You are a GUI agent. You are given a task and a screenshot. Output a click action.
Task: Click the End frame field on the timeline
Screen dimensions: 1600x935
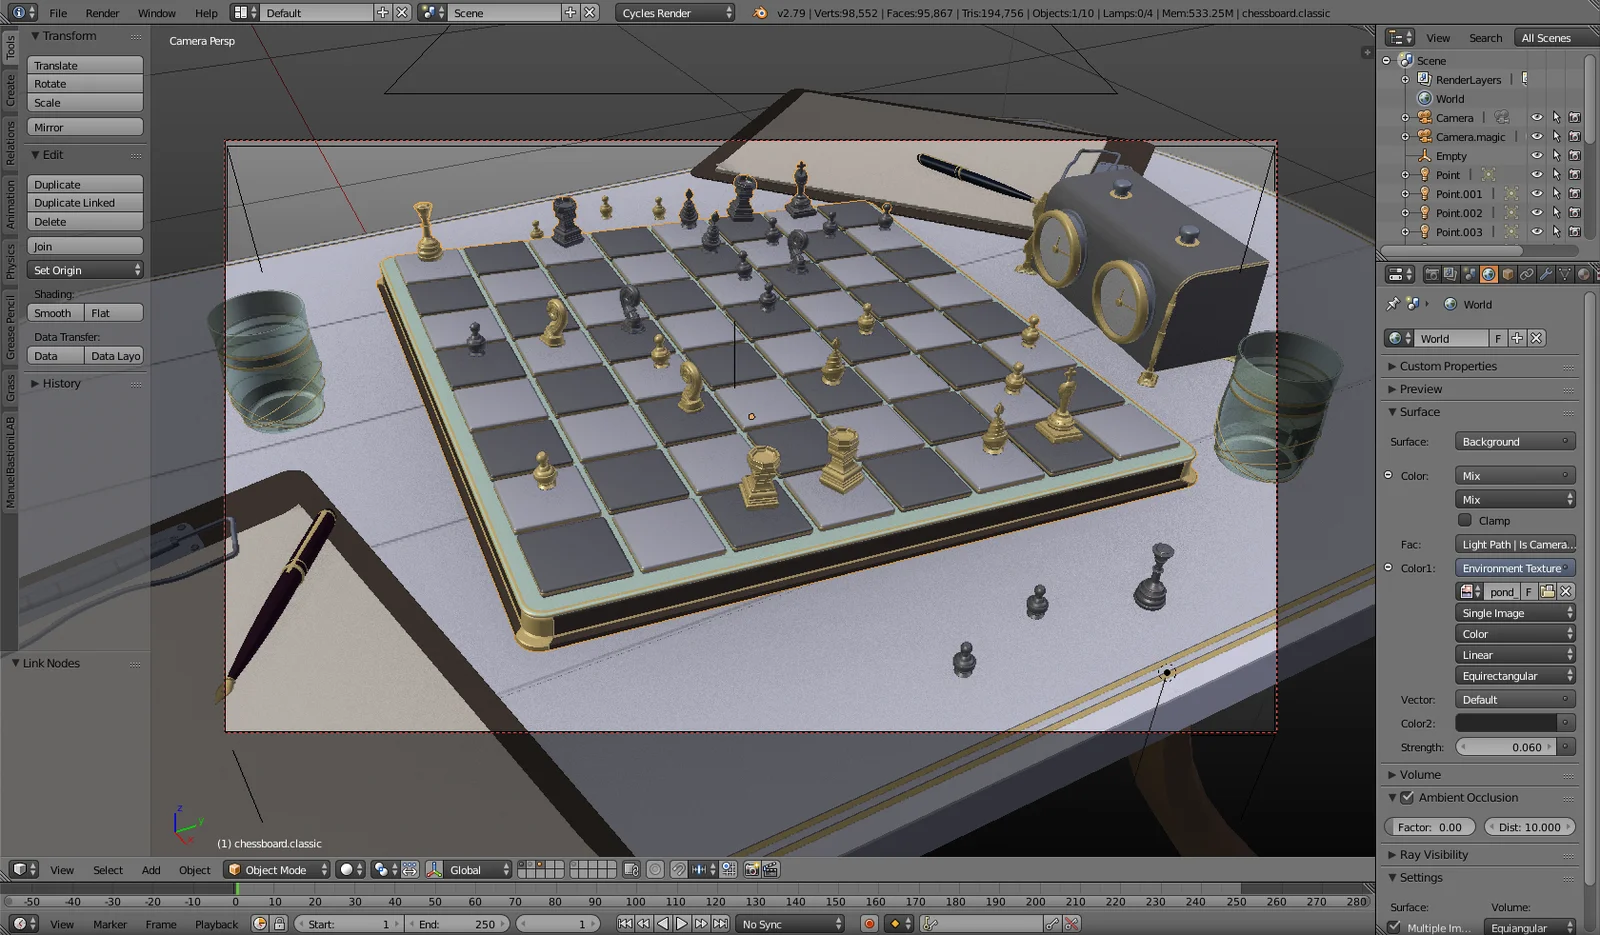click(456, 923)
